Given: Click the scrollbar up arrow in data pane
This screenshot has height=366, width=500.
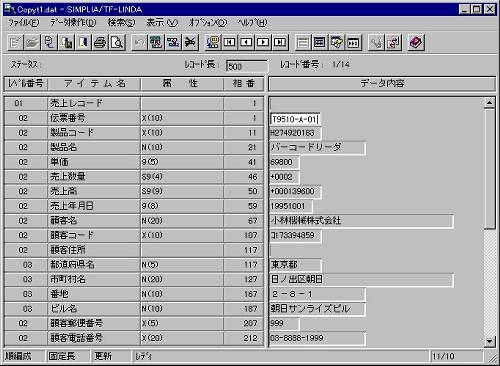Looking at the screenshot, I should tap(489, 103).
